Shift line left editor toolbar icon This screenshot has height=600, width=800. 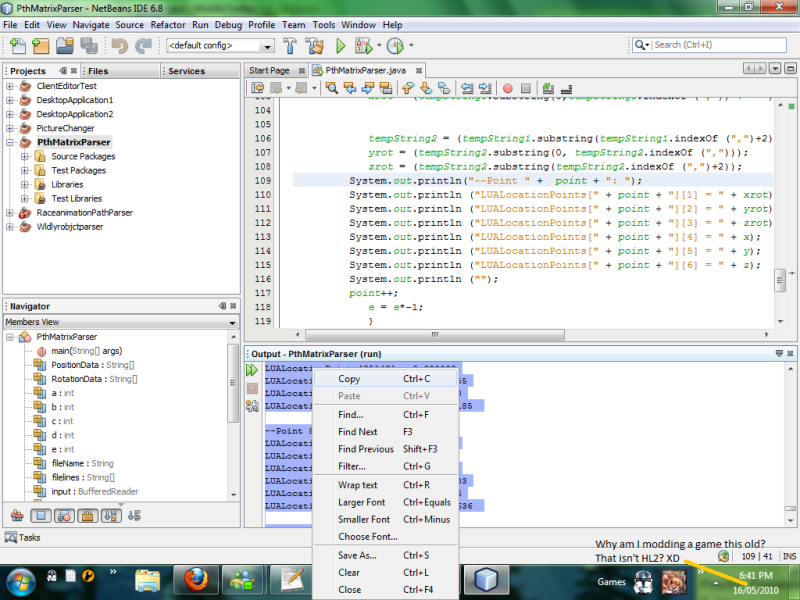click(467, 88)
